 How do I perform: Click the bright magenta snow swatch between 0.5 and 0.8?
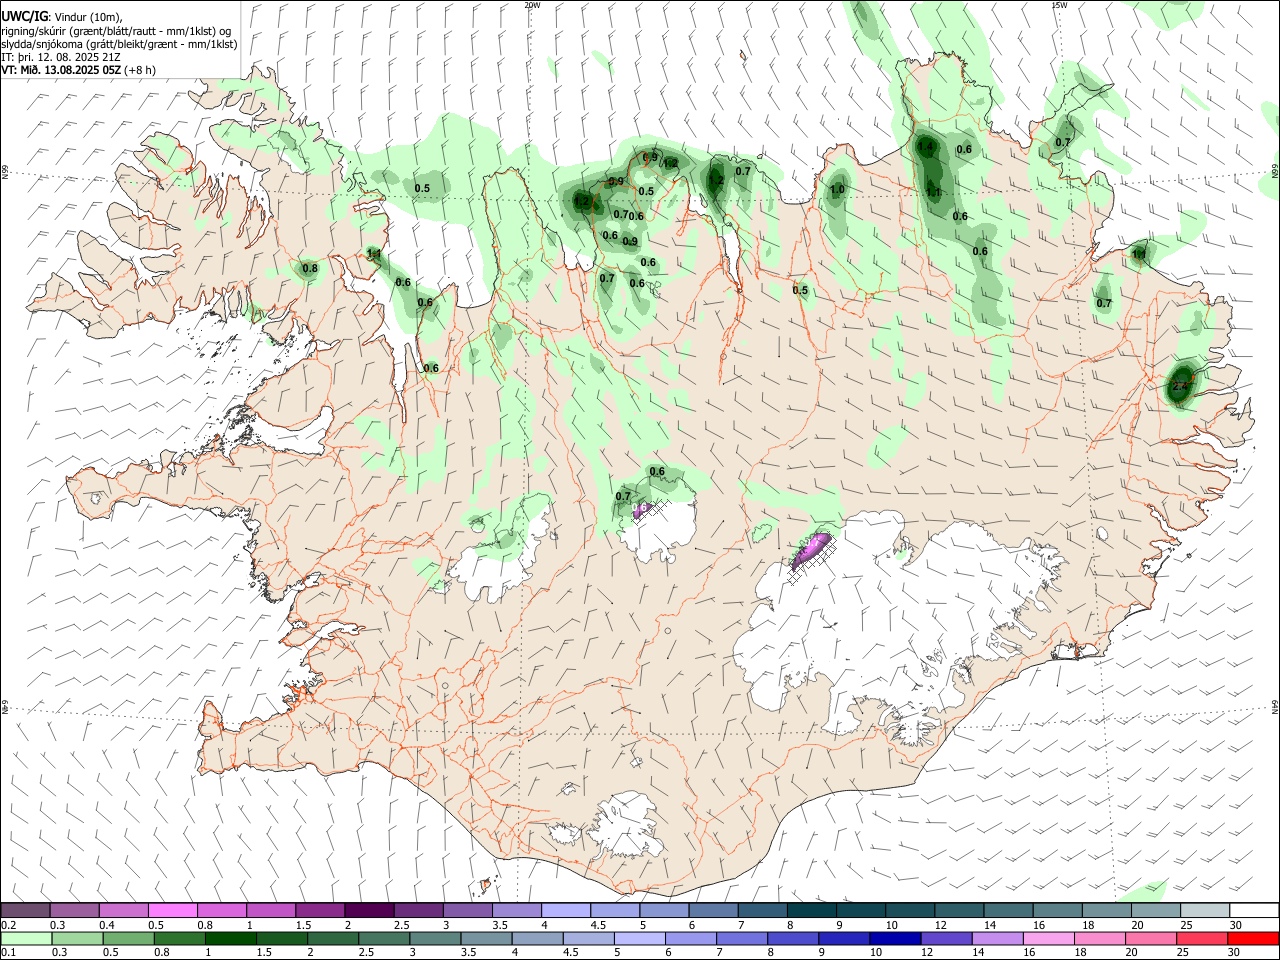pos(173,910)
